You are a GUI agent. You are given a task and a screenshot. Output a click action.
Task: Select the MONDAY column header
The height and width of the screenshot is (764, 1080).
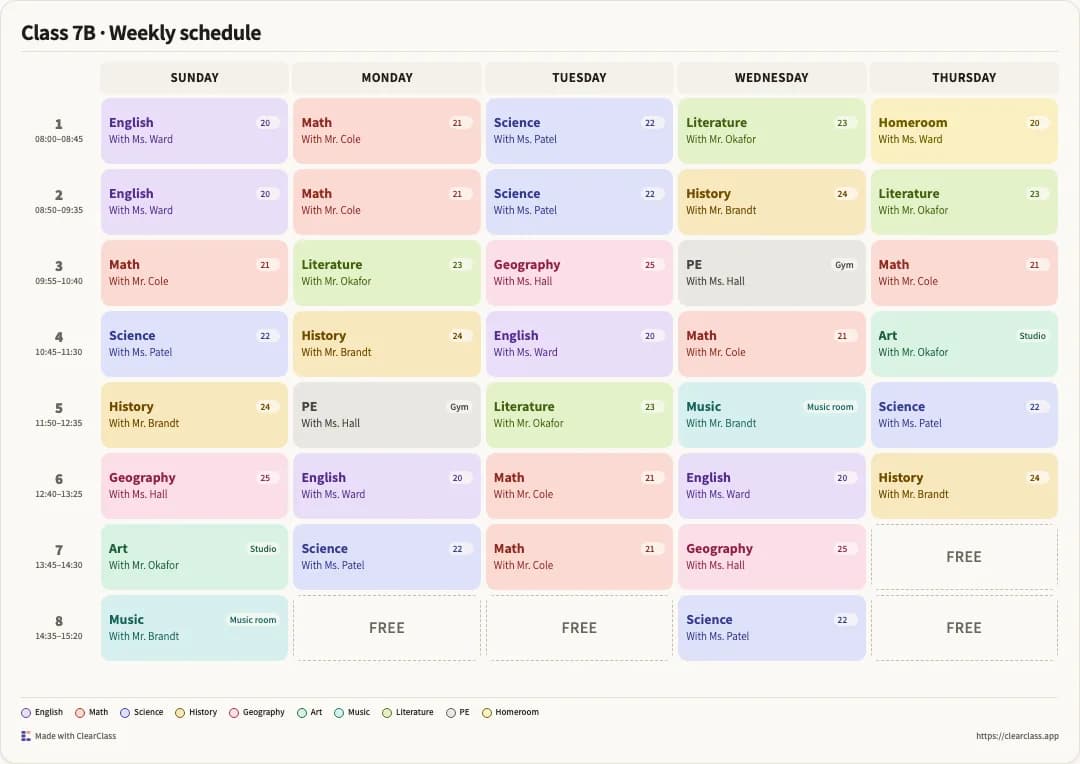coord(387,78)
